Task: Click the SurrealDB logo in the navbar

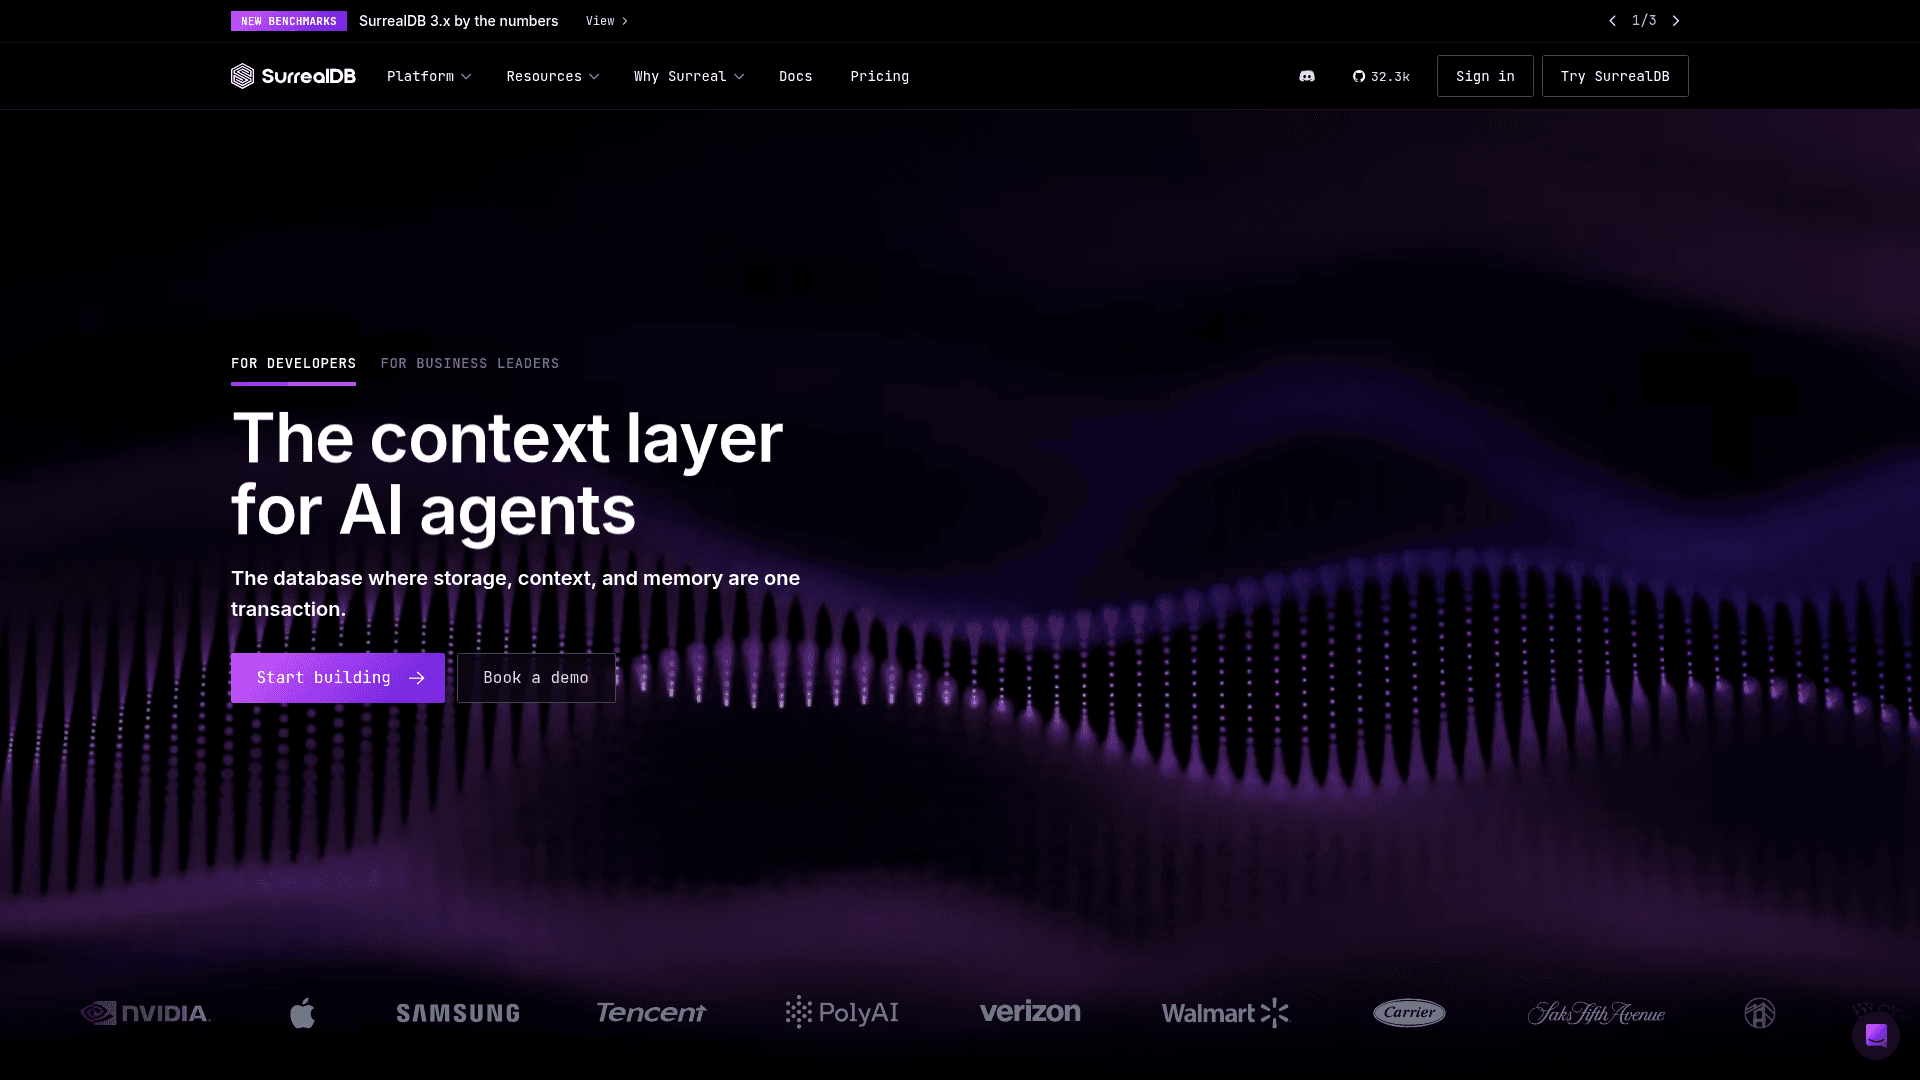Action: tap(293, 76)
